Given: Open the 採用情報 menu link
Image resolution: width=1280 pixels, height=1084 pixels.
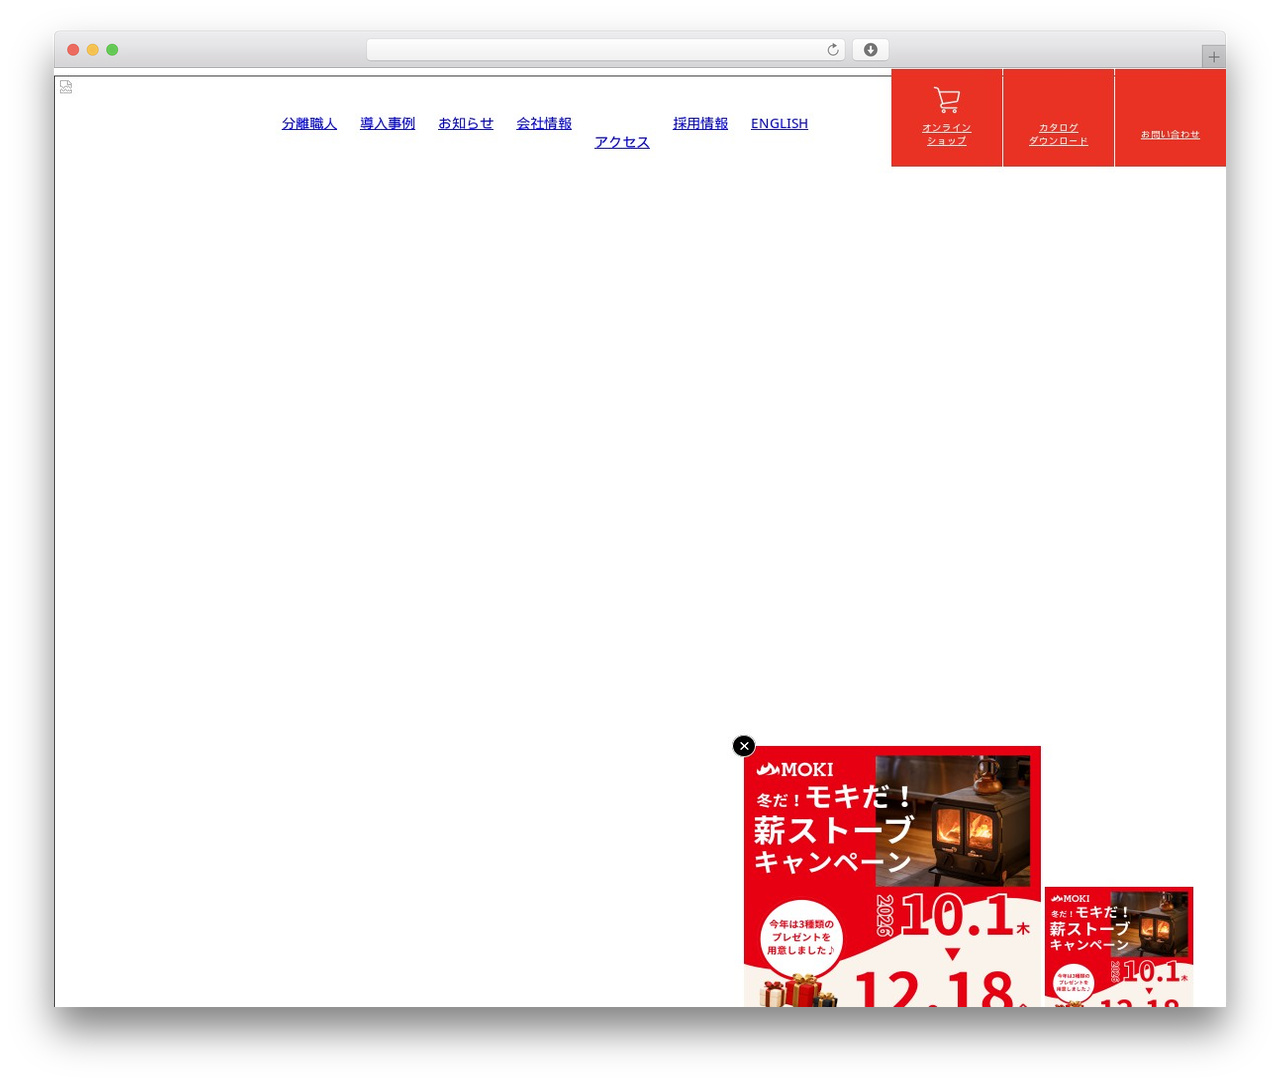Looking at the screenshot, I should (x=700, y=124).
